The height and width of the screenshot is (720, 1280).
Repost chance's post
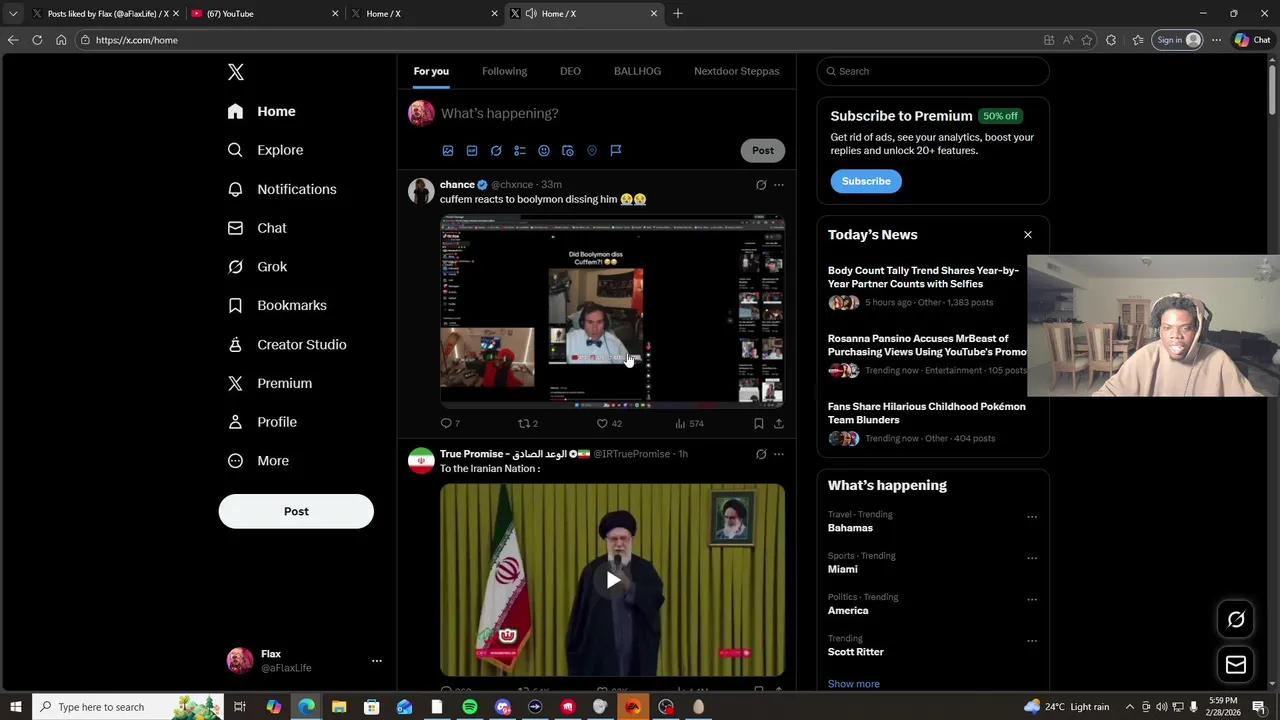tap(528, 424)
